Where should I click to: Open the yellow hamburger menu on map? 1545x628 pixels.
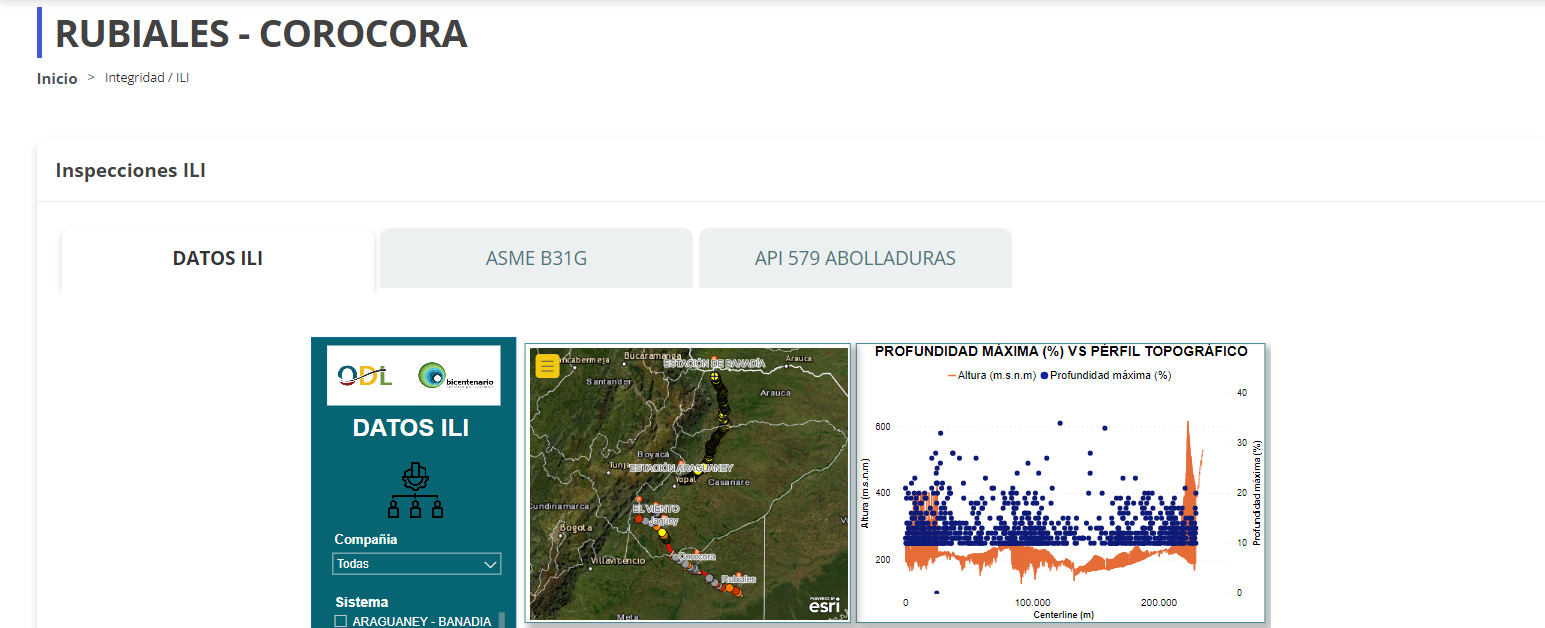point(547,366)
